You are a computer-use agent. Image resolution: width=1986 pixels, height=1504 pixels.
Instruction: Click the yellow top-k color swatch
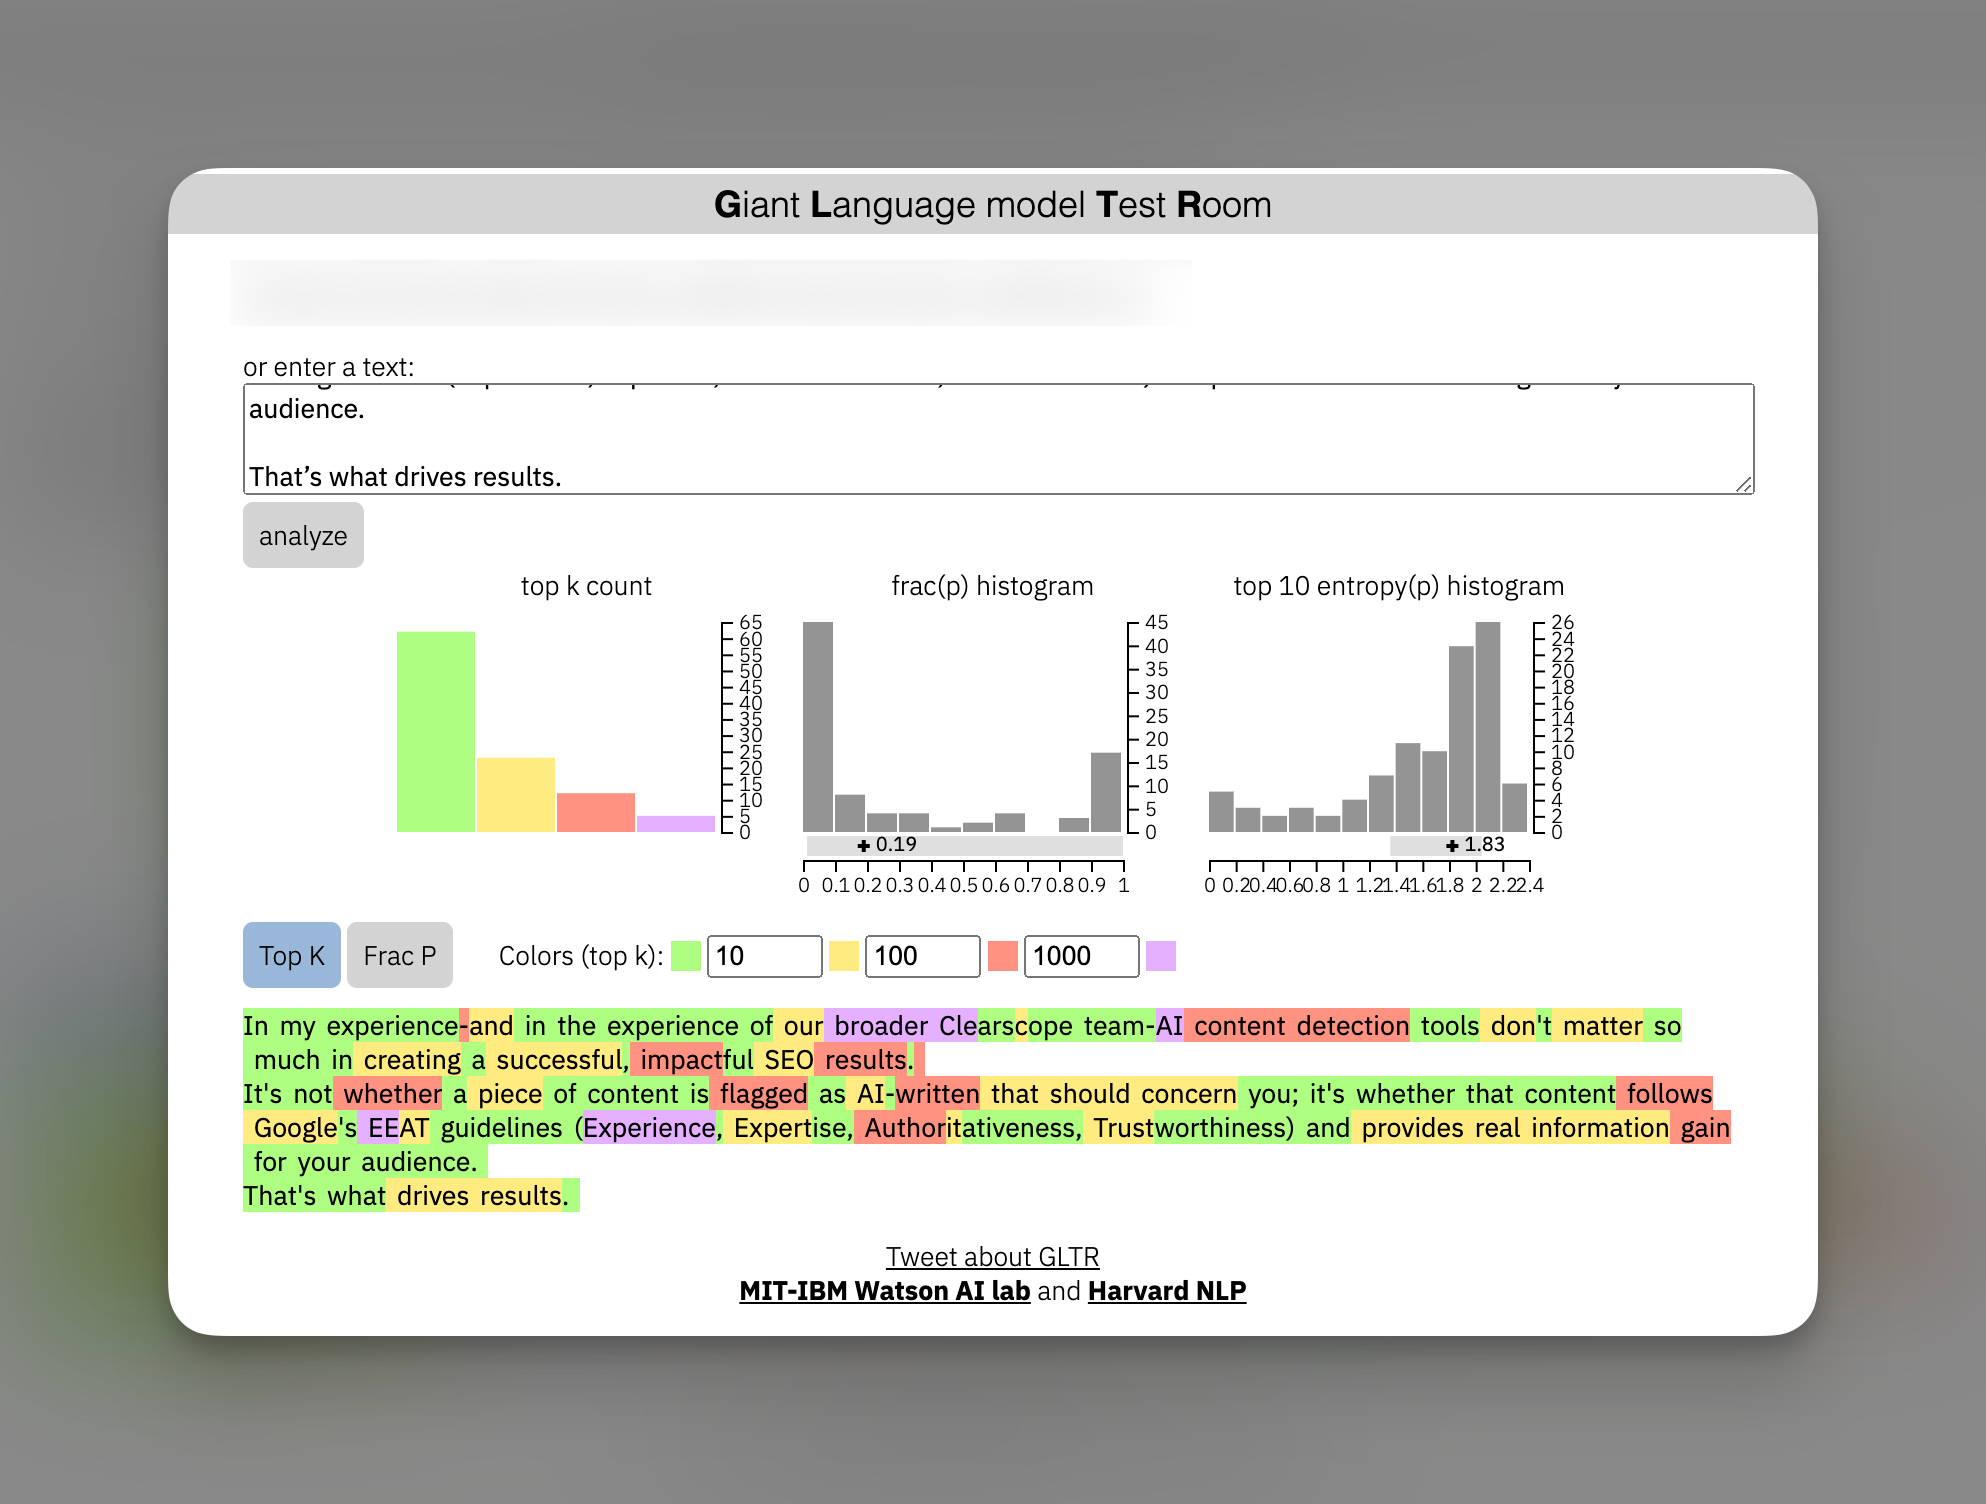(x=844, y=956)
